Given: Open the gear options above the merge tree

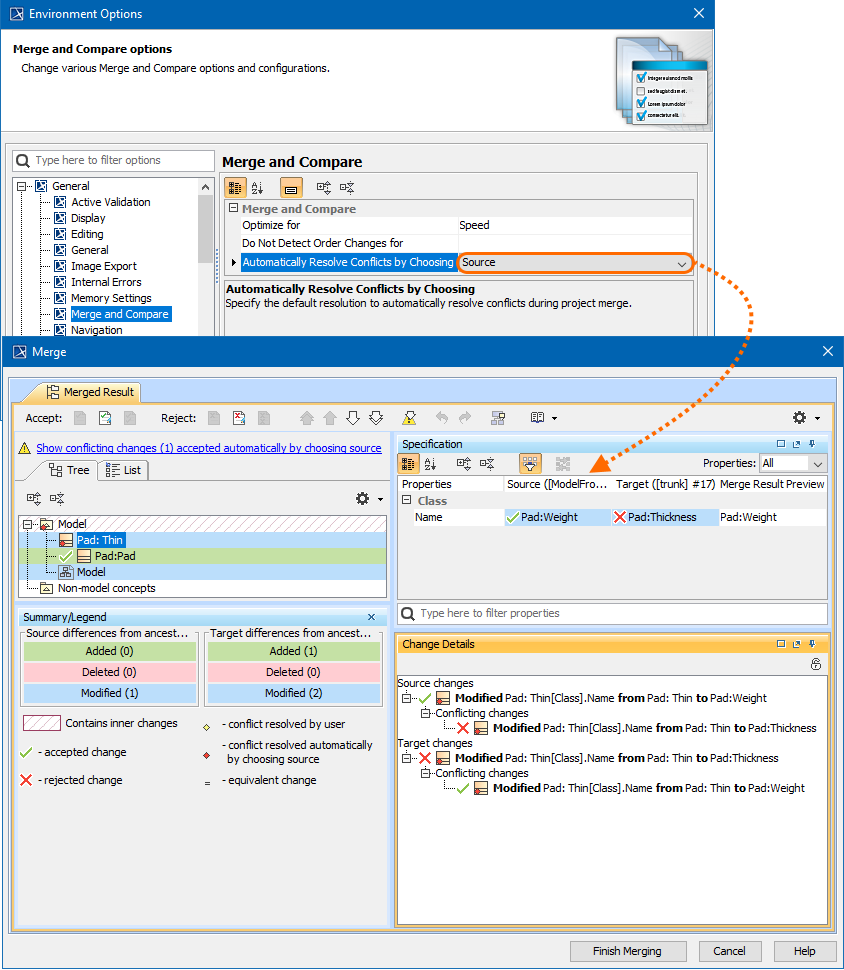Looking at the screenshot, I should click(x=369, y=498).
